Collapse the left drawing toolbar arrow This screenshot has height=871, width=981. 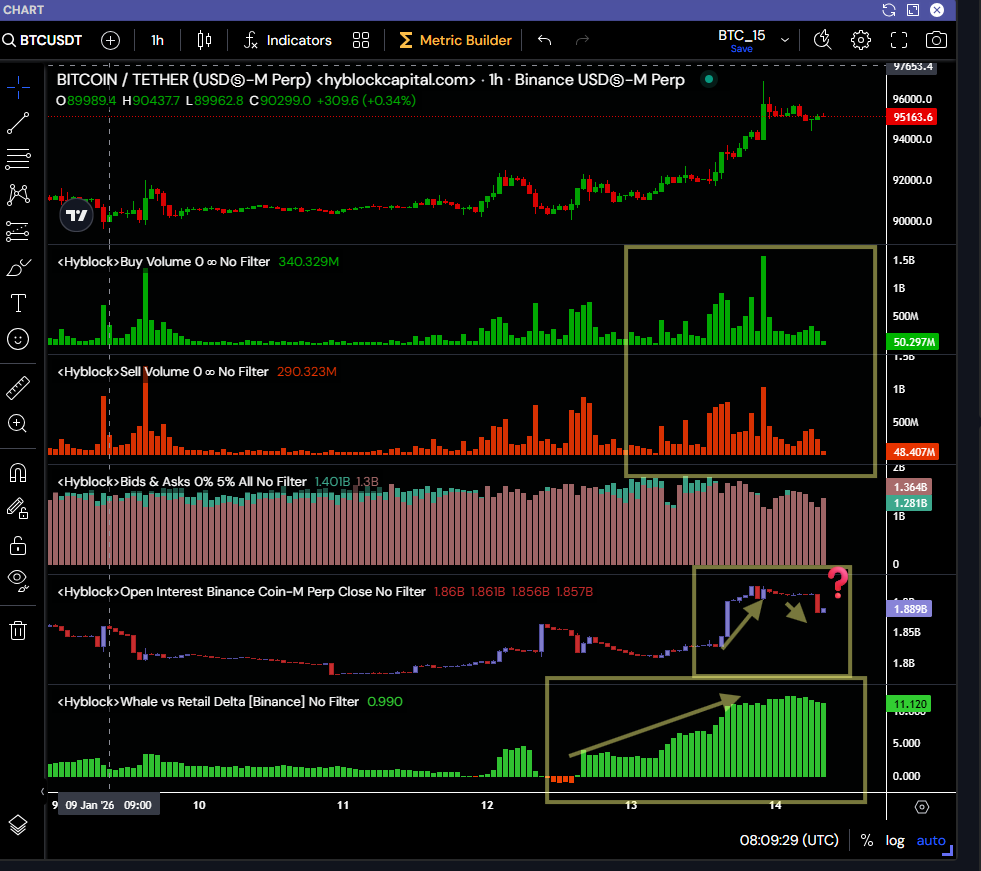pyautogui.click(x=42, y=792)
